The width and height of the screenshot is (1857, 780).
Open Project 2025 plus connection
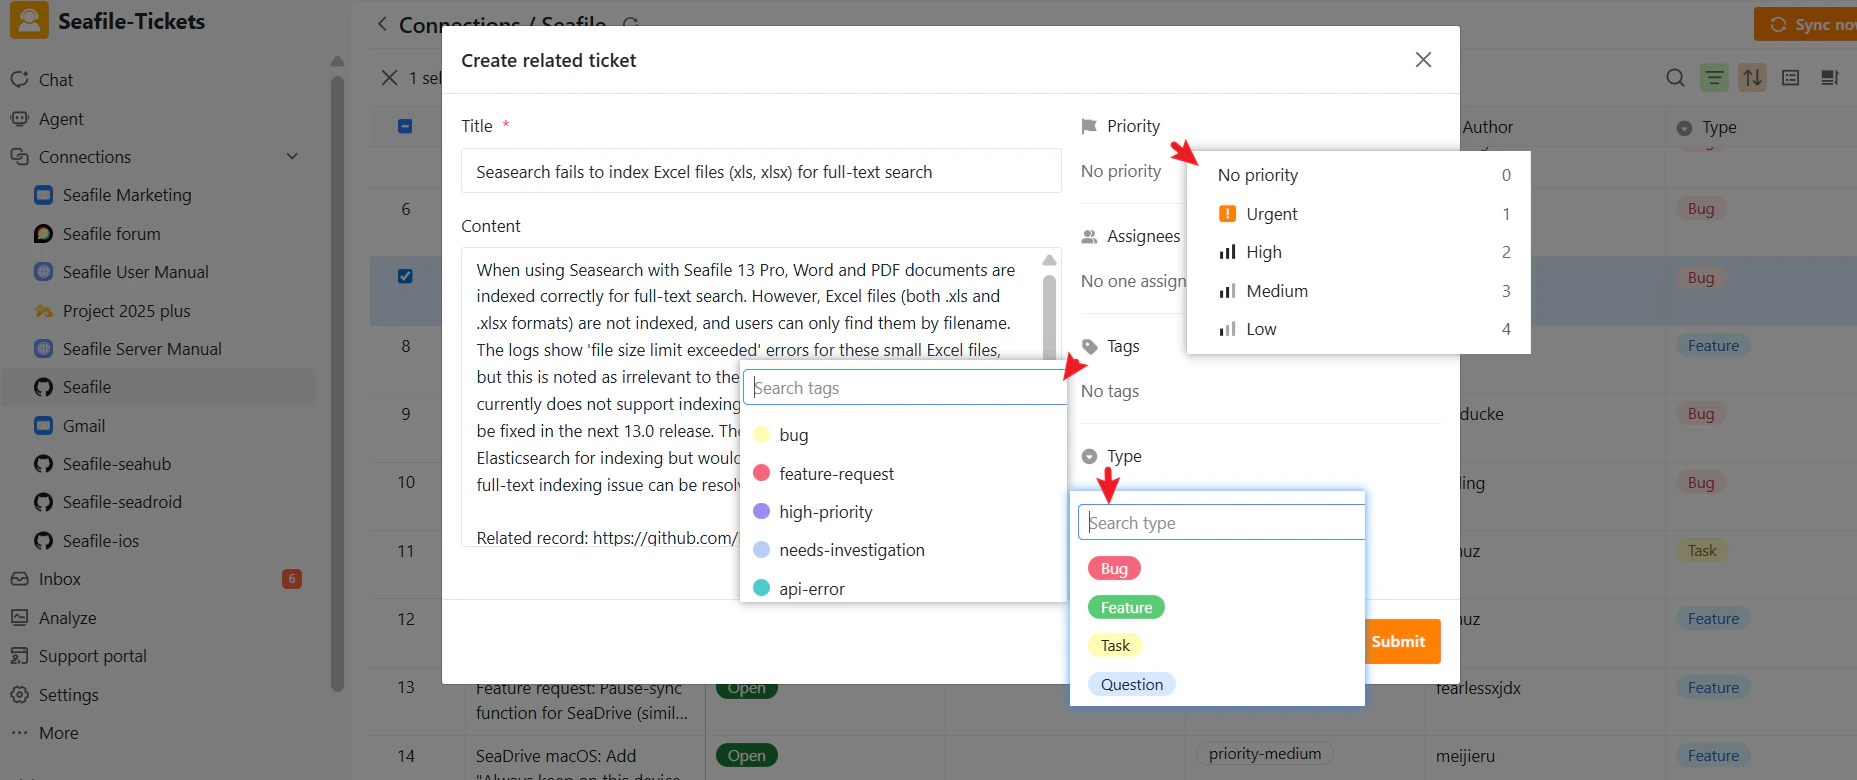126,311
